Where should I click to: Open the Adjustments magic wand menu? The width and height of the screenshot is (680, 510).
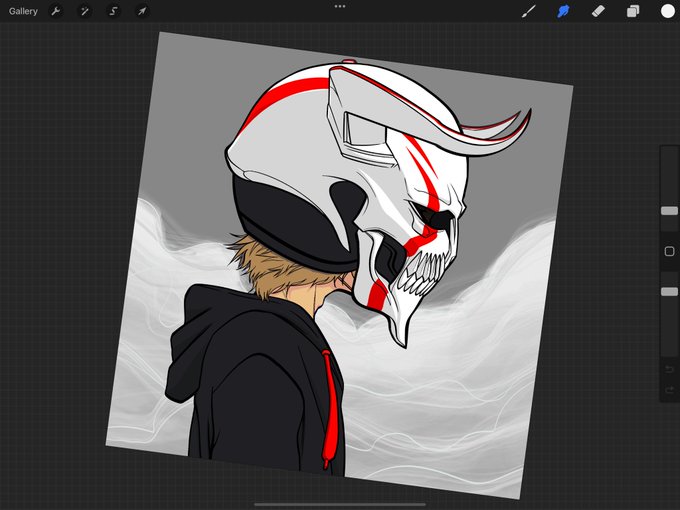pyautogui.click(x=85, y=11)
